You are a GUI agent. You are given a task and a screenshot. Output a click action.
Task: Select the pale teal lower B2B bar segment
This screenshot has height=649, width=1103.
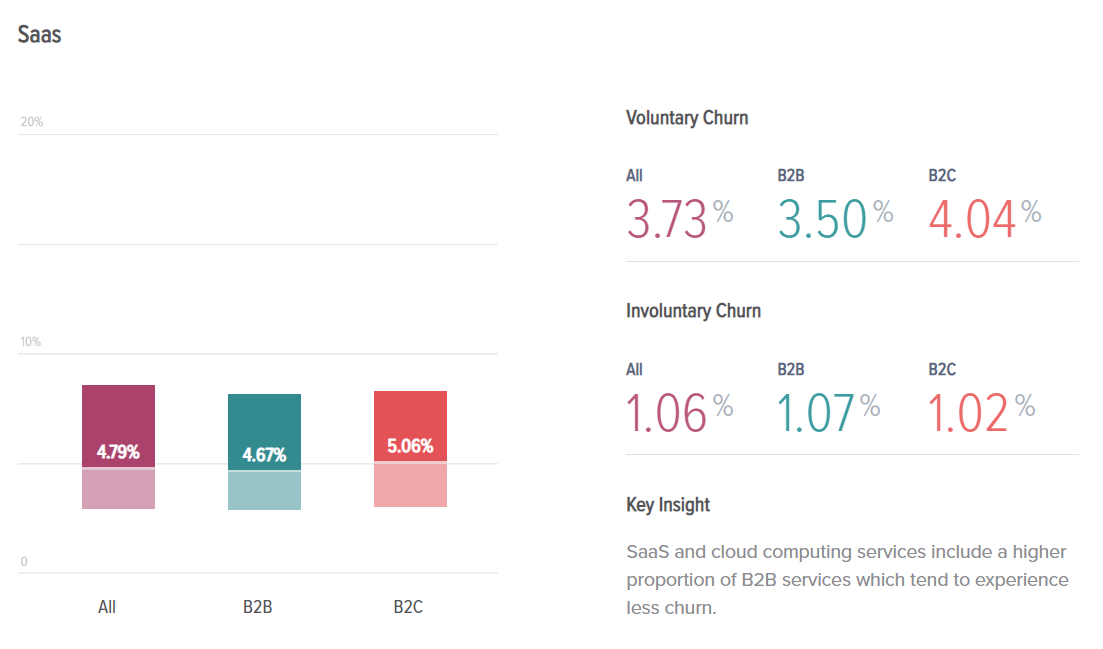click(264, 491)
